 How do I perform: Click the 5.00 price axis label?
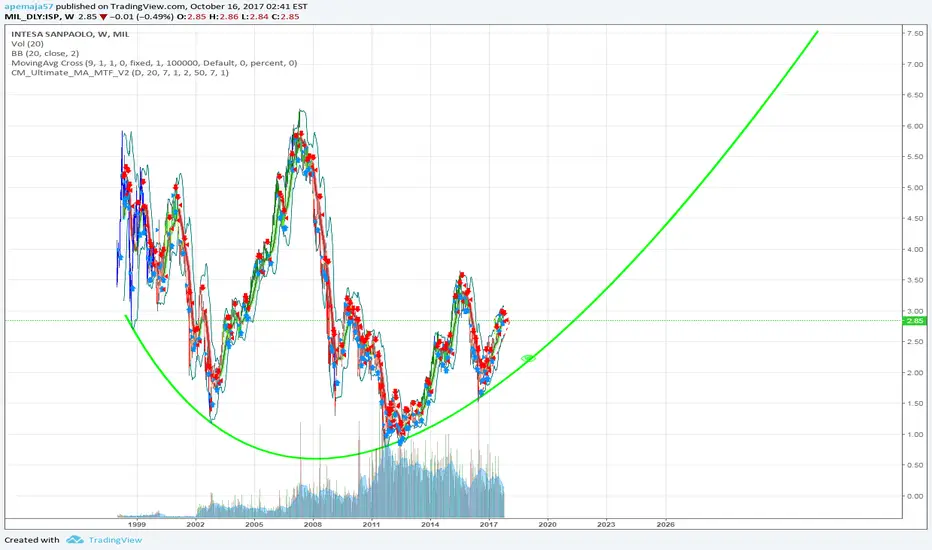pyautogui.click(x=914, y=187)
